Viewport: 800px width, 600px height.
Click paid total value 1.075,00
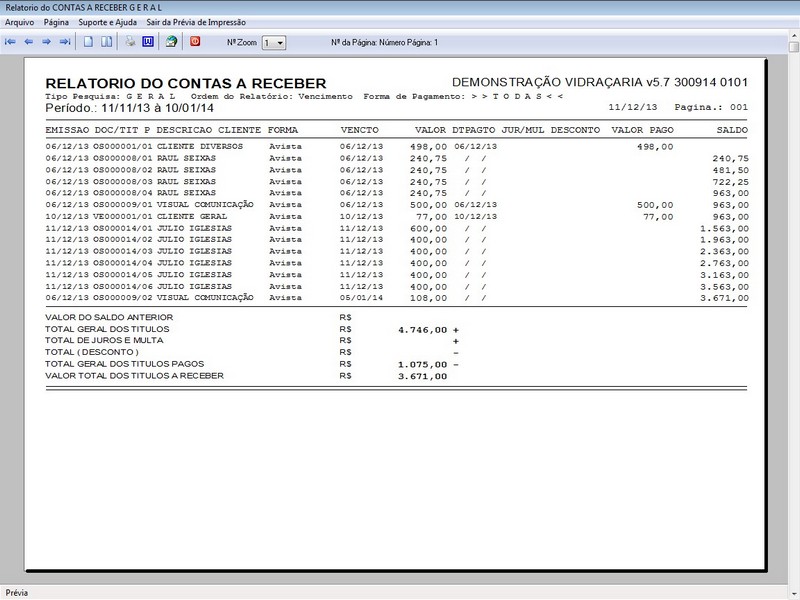422,365
